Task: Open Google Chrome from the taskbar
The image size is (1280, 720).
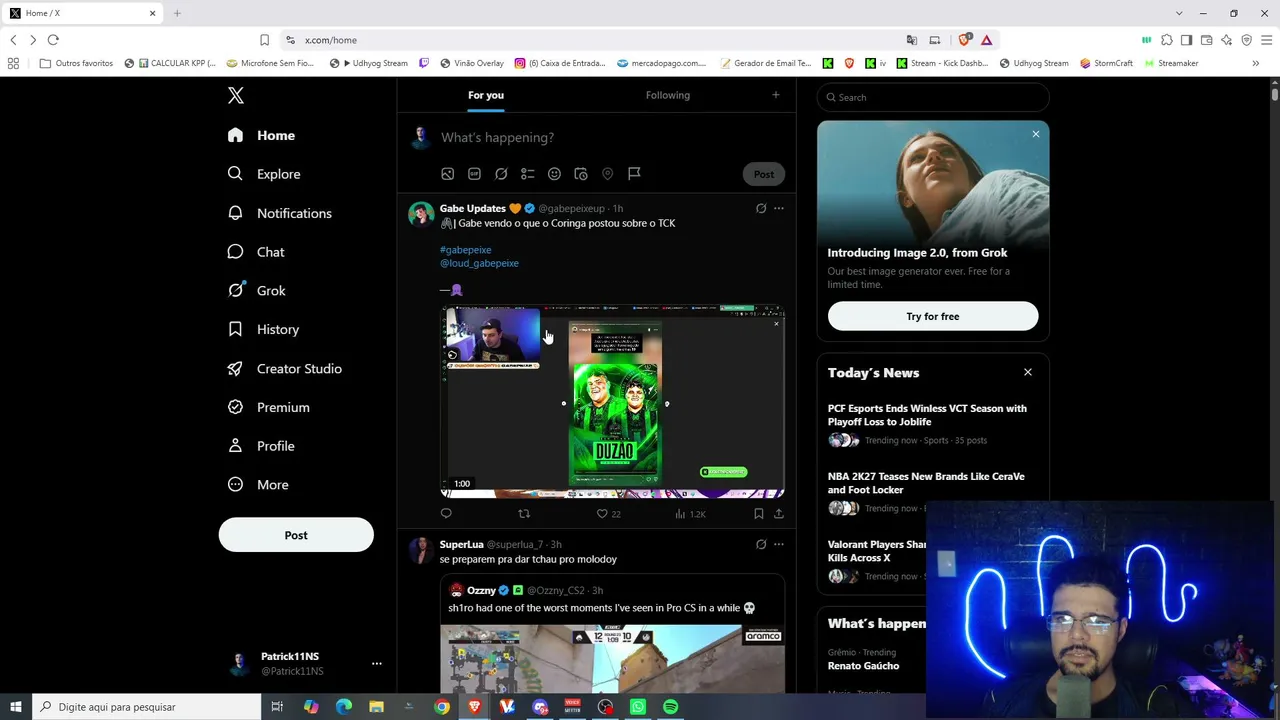Action: (442, 707)
